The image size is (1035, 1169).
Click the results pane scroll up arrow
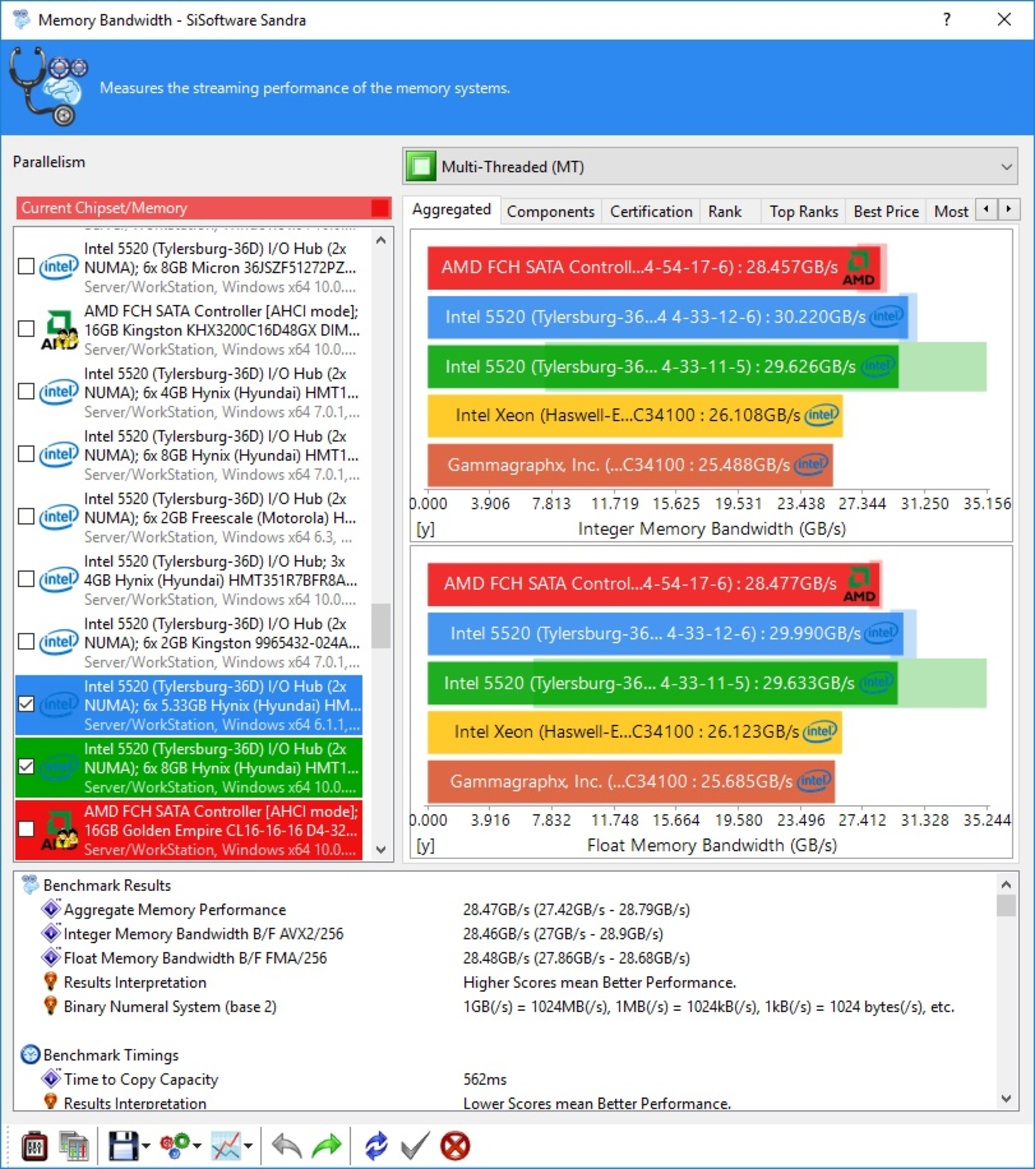pyautogui.click(x=1006, y=884)
